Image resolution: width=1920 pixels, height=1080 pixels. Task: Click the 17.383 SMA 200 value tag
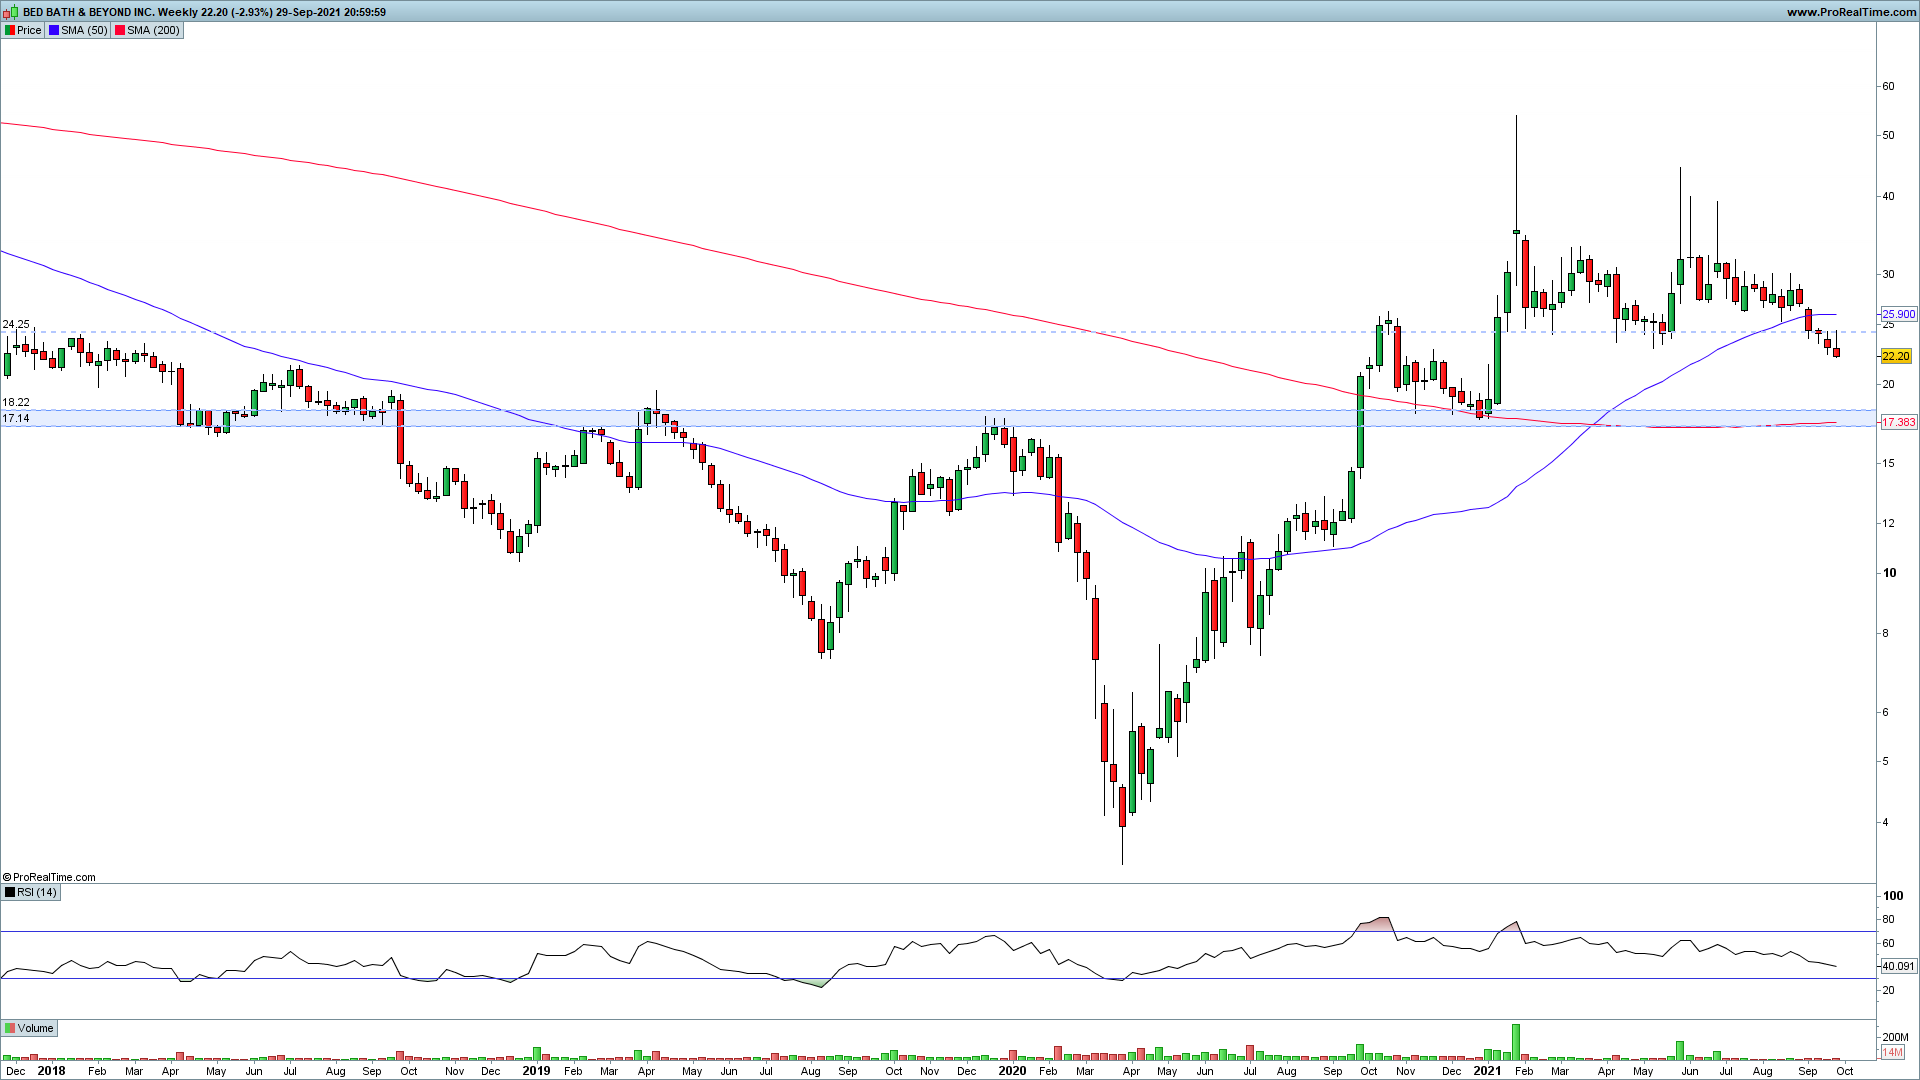[1898, 422]
